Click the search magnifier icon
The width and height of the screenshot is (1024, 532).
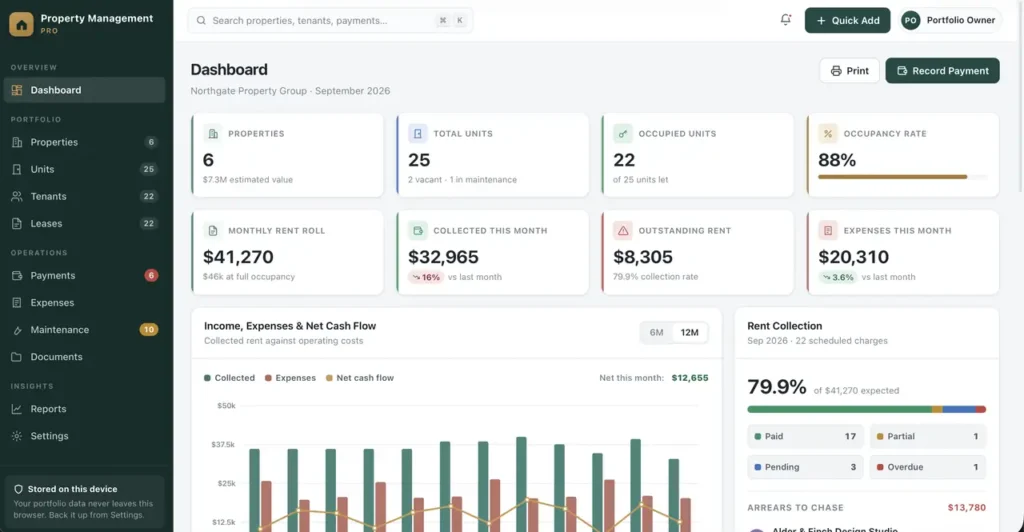[x=201, y=20]
